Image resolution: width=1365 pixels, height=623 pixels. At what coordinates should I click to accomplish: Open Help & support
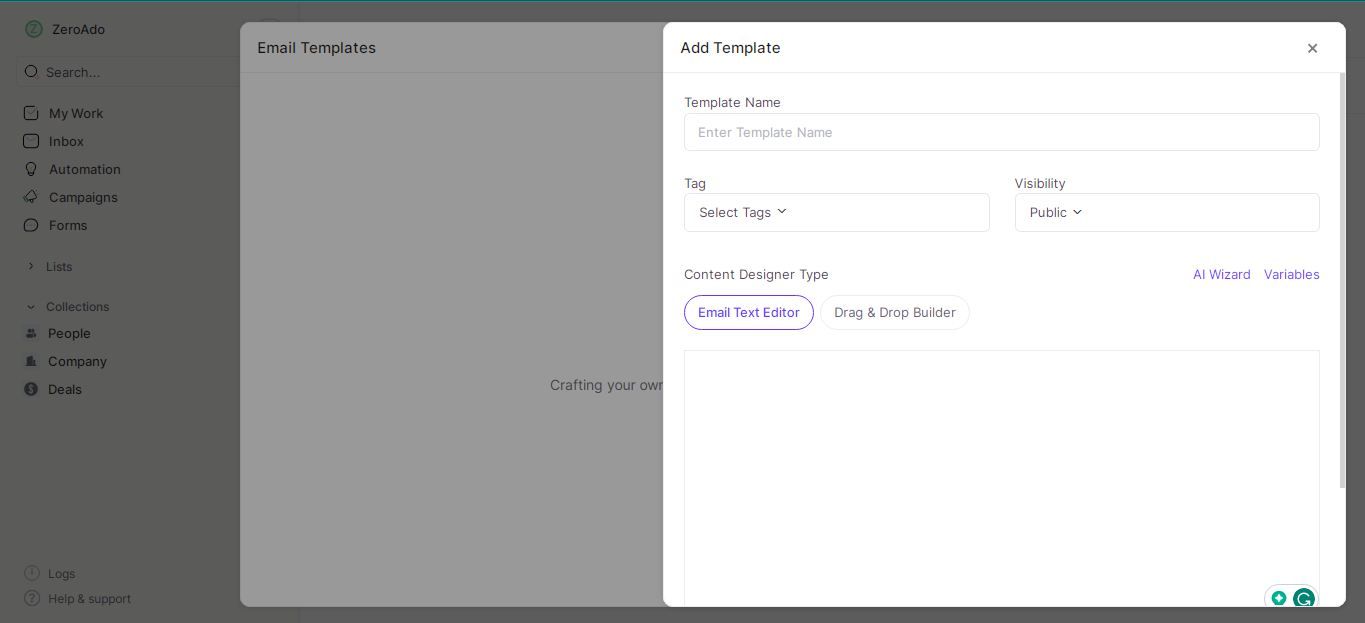click(89, 598)
